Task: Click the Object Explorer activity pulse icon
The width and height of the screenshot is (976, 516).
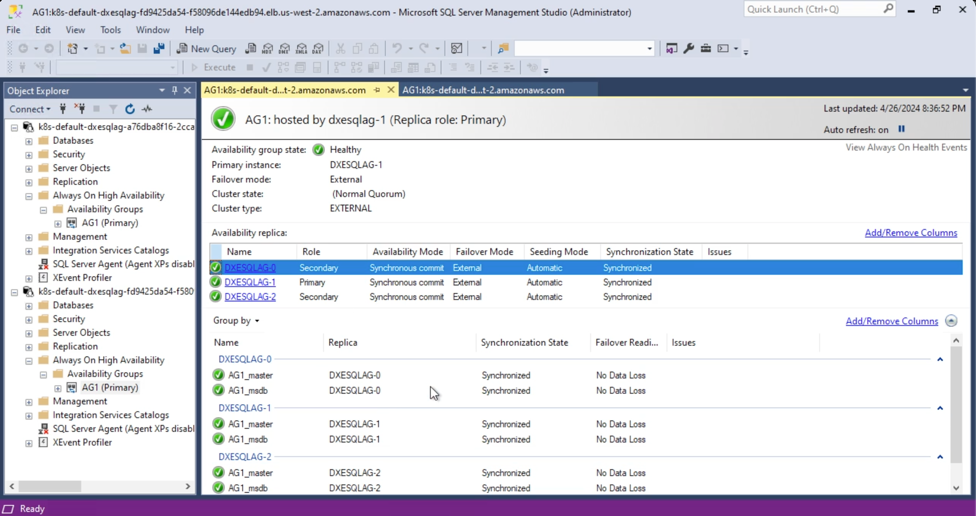Action: (x=147, y=109)
